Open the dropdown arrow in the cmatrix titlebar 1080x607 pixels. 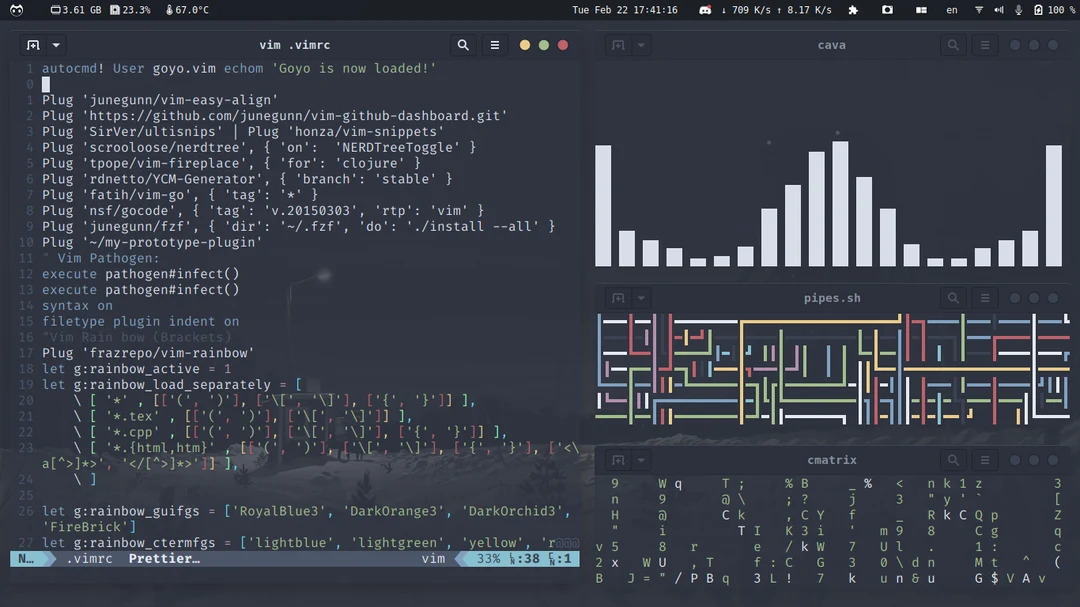(x=640, y=460)
